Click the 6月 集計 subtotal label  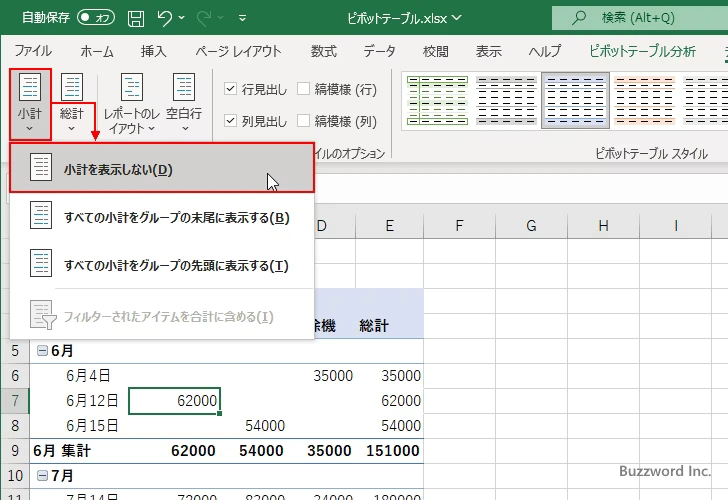pyautogui.click(x=62, y=451)
